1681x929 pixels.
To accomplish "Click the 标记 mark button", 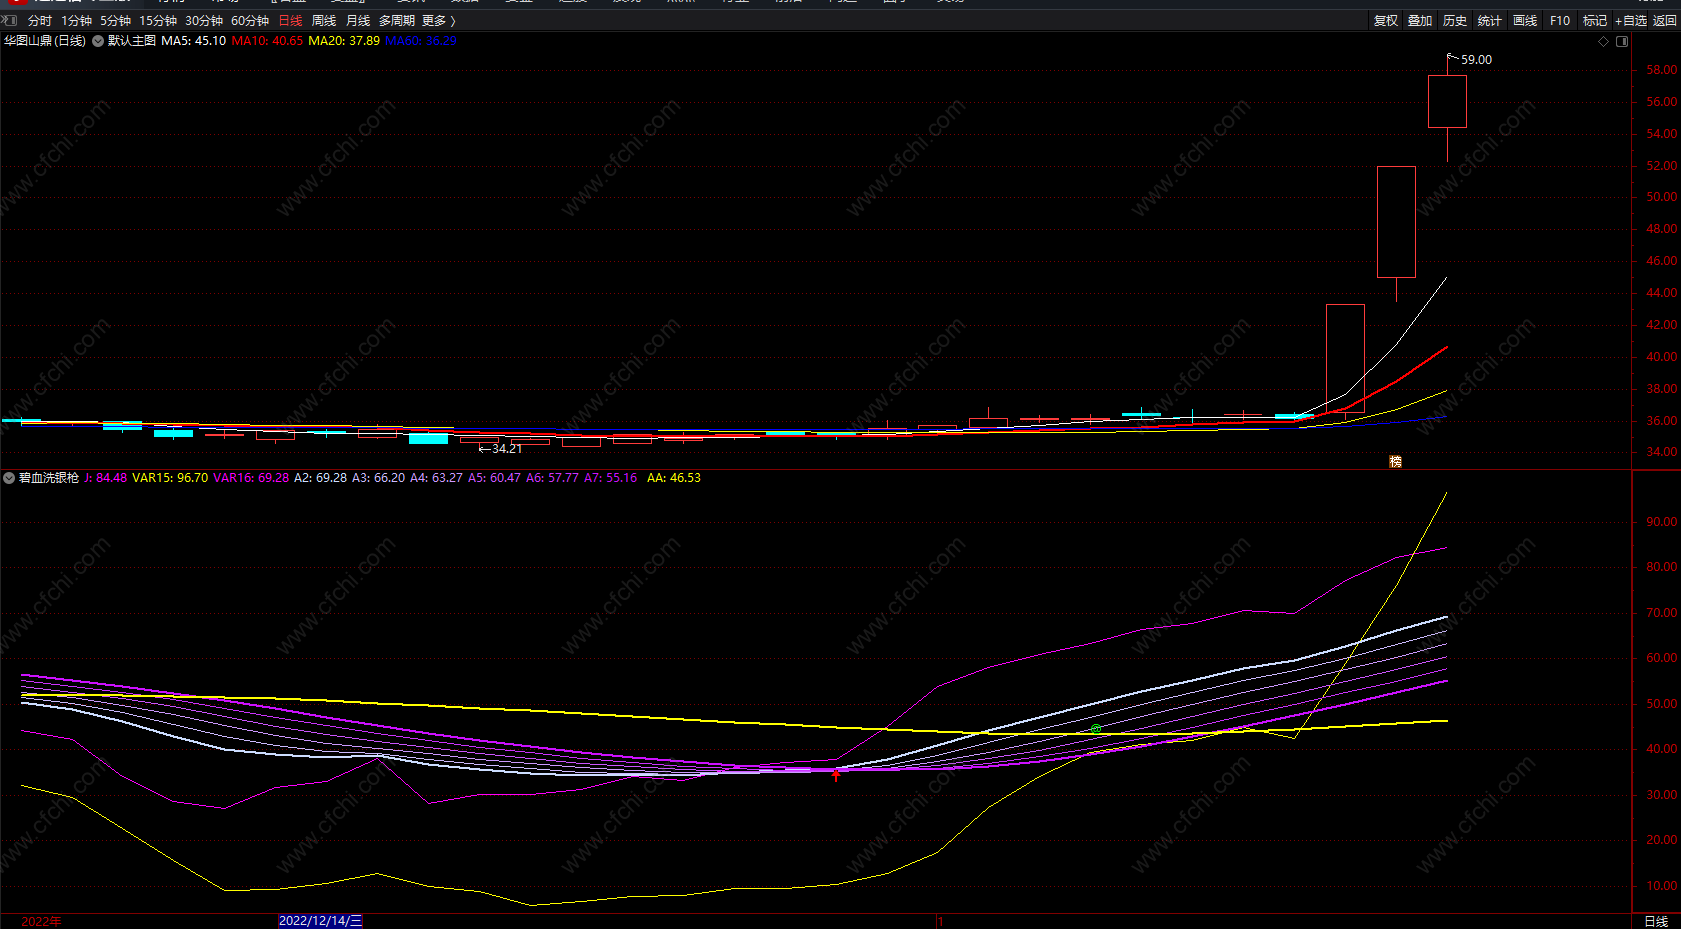I will (1595, 21).
